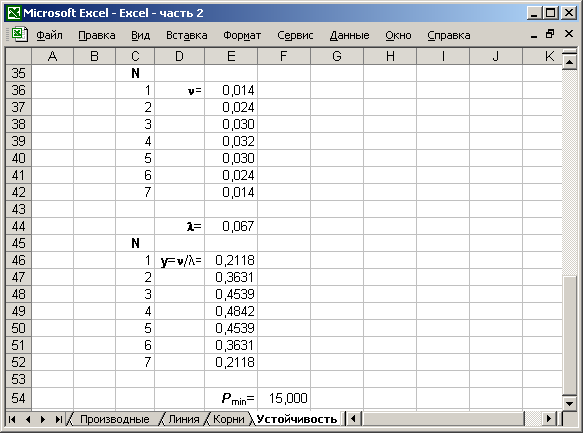This screenshot has width=583, height=433.
Task: Select column E header
Action: tap(231, 56)
